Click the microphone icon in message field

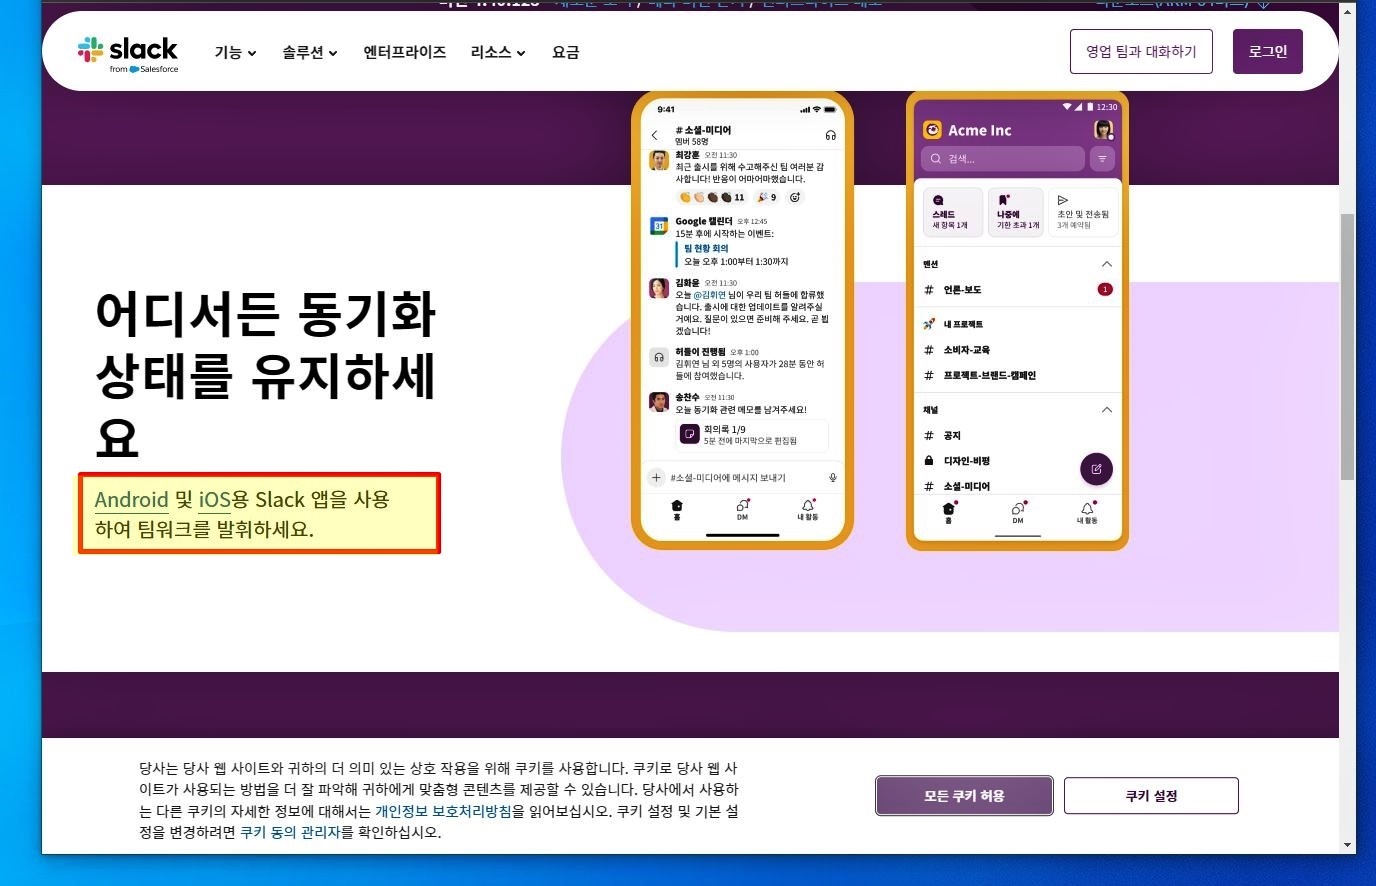click(832, 478)
